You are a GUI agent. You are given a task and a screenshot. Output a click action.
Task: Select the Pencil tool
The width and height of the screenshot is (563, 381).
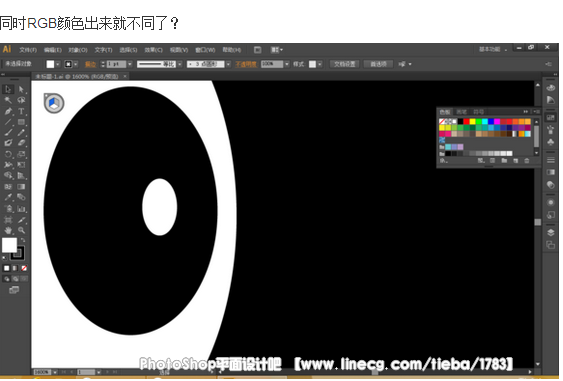coord(21,133)
